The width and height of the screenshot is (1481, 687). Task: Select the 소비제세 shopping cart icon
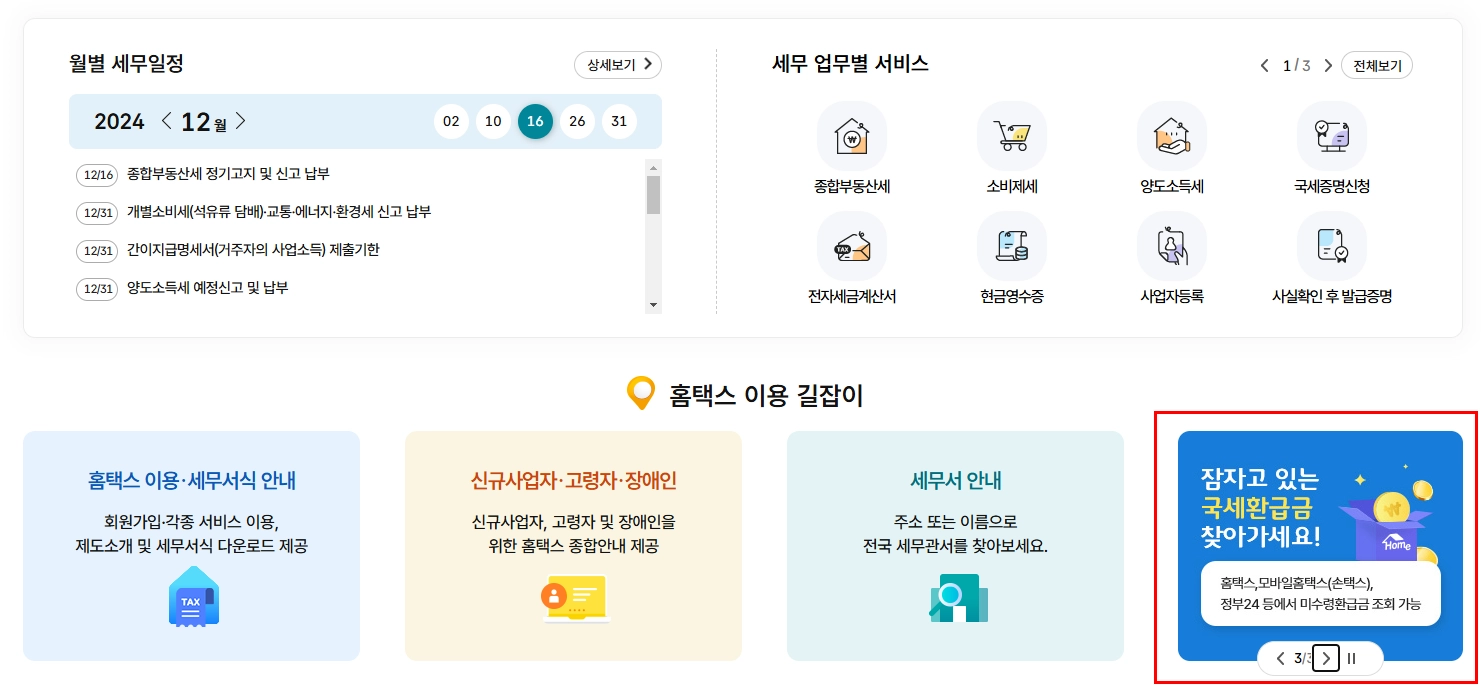coord(1010,134)
